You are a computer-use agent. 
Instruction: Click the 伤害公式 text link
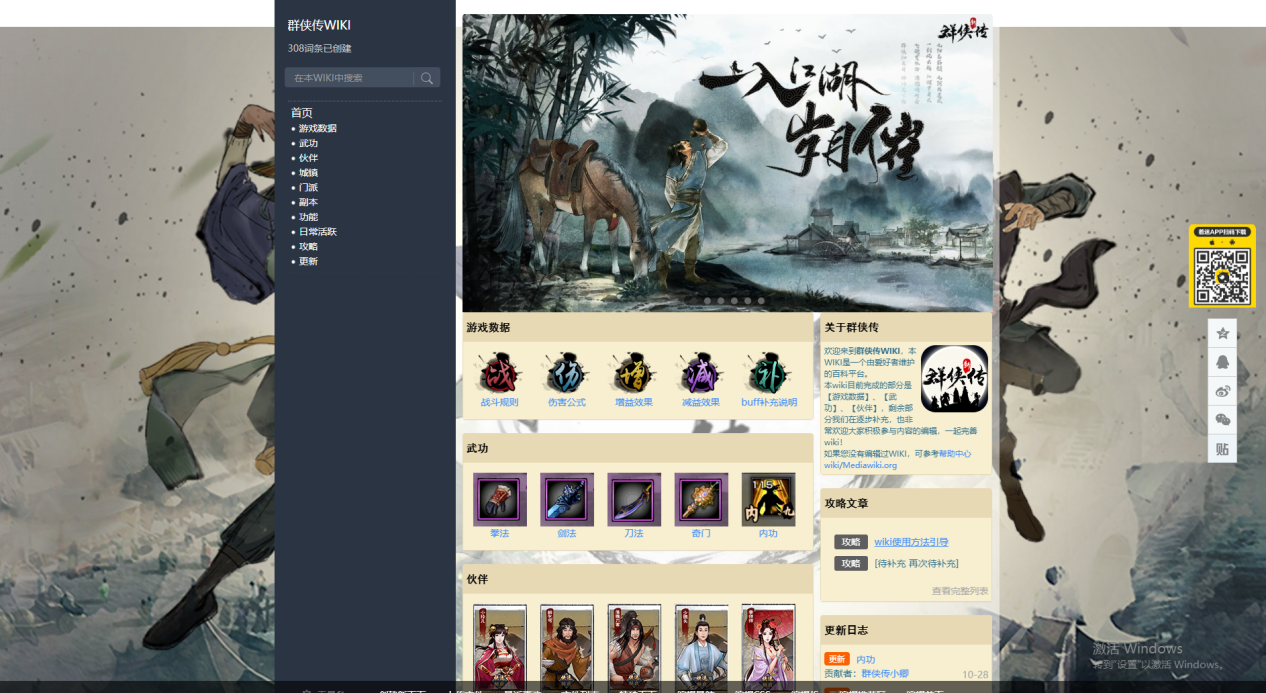coord(566,403)
